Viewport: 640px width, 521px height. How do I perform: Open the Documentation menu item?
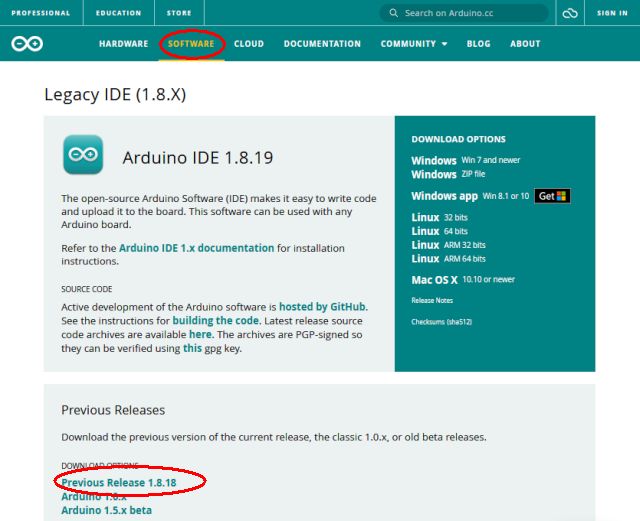pyautogui.click(x=322, y=44)
